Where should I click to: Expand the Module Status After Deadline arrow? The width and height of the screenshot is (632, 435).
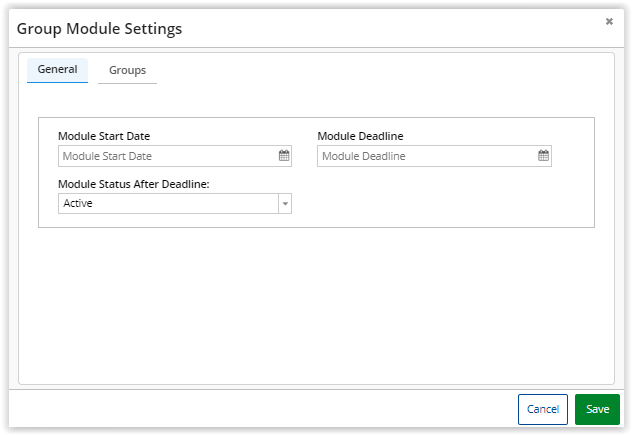coord(285,204)
